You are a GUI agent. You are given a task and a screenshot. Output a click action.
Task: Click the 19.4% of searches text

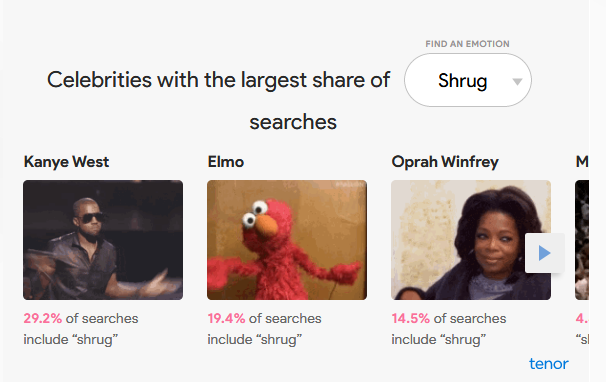click(x=264, y=319)
